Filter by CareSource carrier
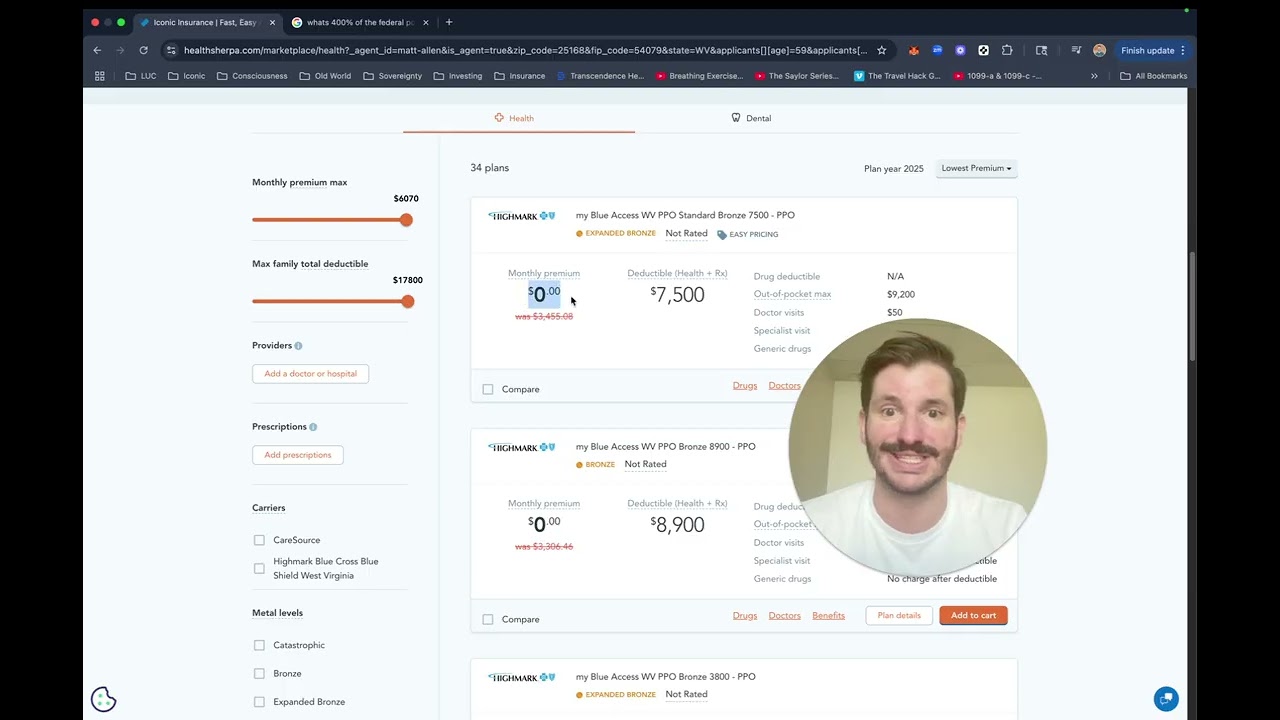 coord(259,540)
